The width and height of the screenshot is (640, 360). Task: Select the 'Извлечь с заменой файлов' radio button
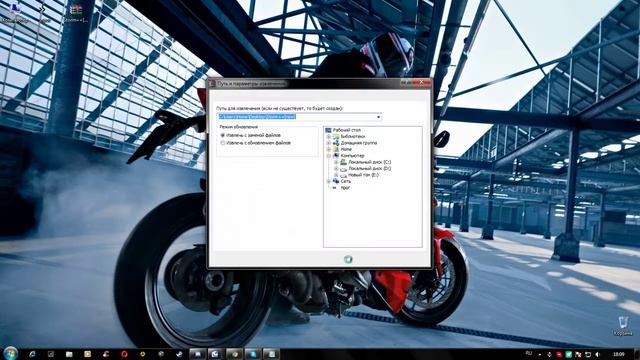coord(223,135)
